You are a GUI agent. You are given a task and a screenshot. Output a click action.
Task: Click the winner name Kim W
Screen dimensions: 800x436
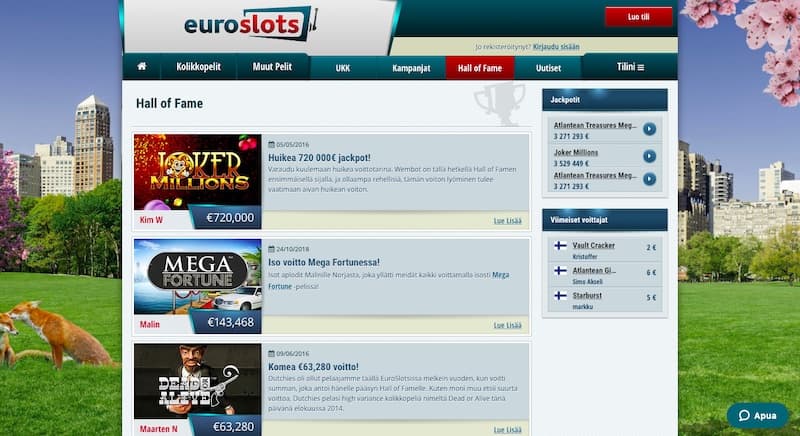pyautogui.click(x=151, y=220)
